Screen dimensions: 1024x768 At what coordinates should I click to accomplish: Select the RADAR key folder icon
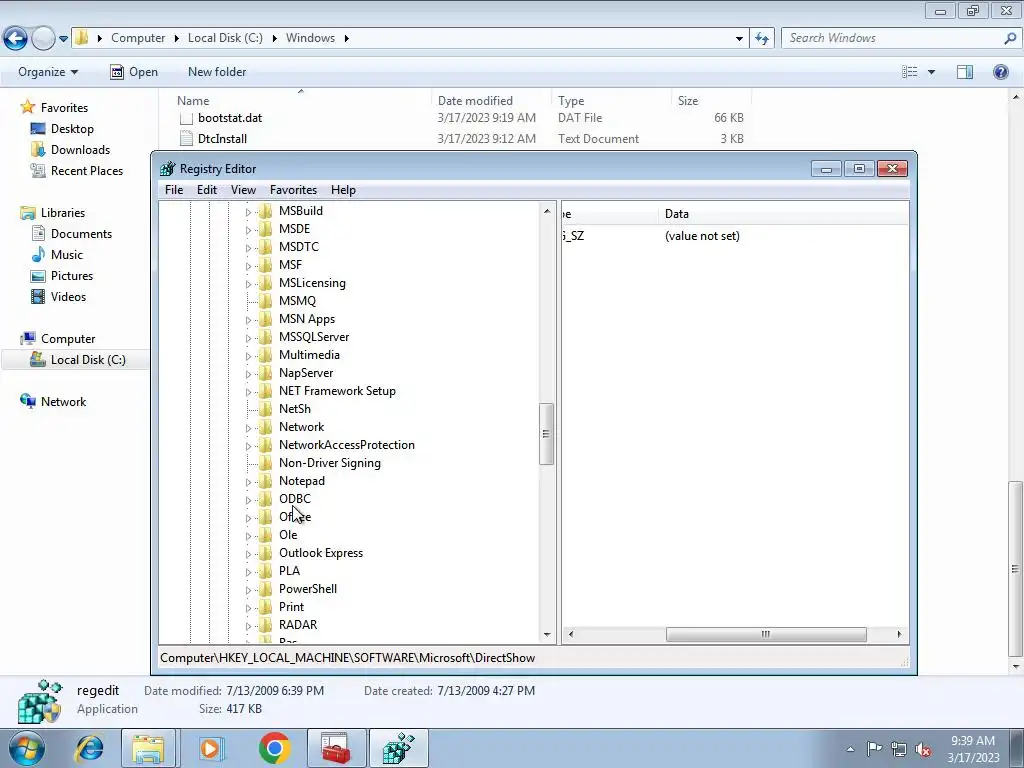tap(265, 624)
